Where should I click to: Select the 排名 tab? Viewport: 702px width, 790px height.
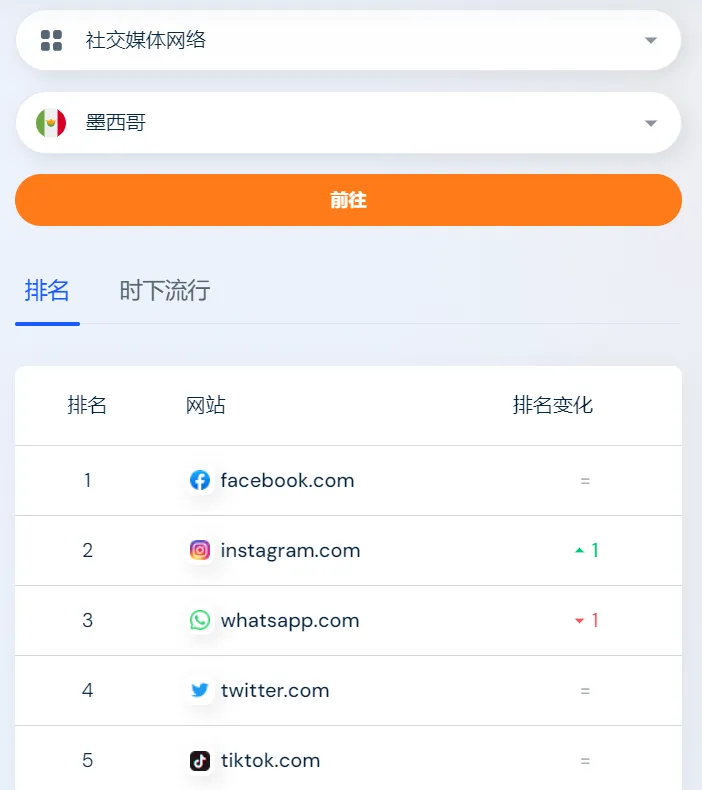coord(47,291)
